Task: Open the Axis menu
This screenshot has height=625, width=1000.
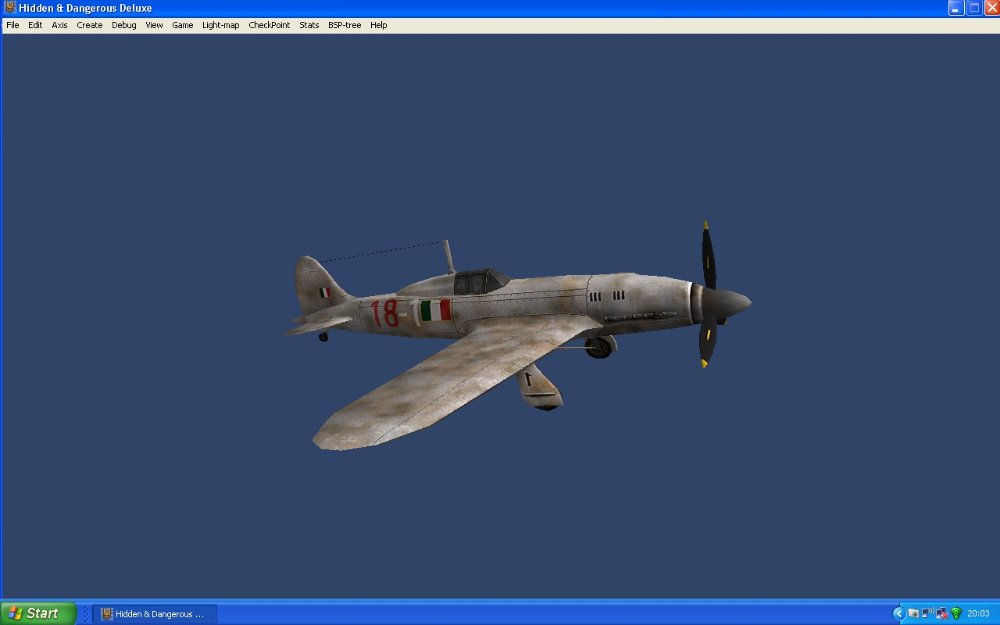Action: tap(58, 25)
